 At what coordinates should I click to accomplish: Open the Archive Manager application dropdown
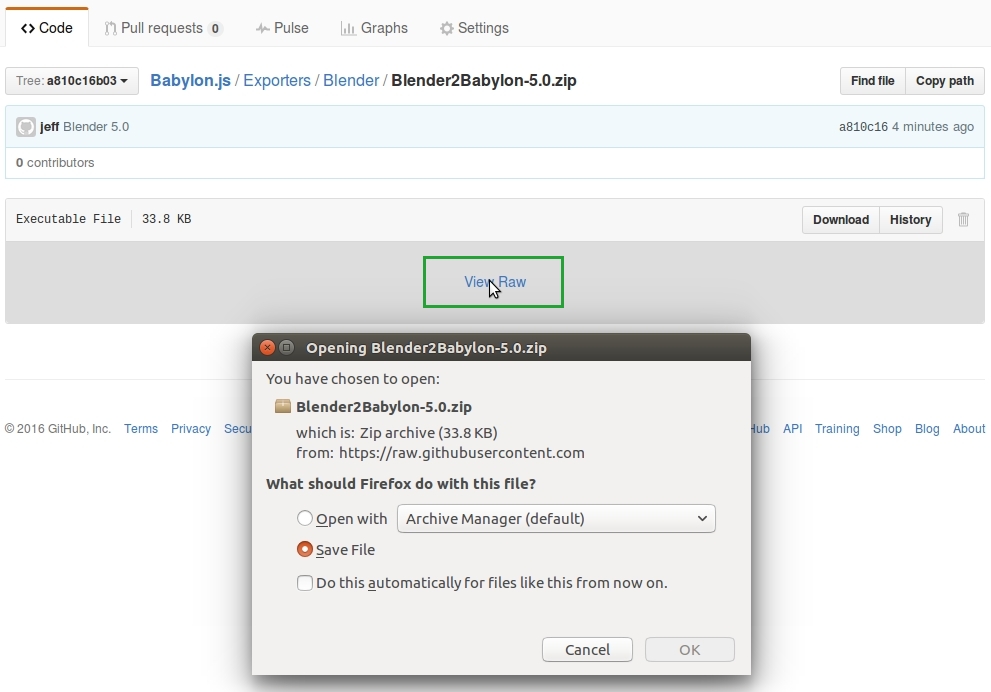click(x=556, y=518)
